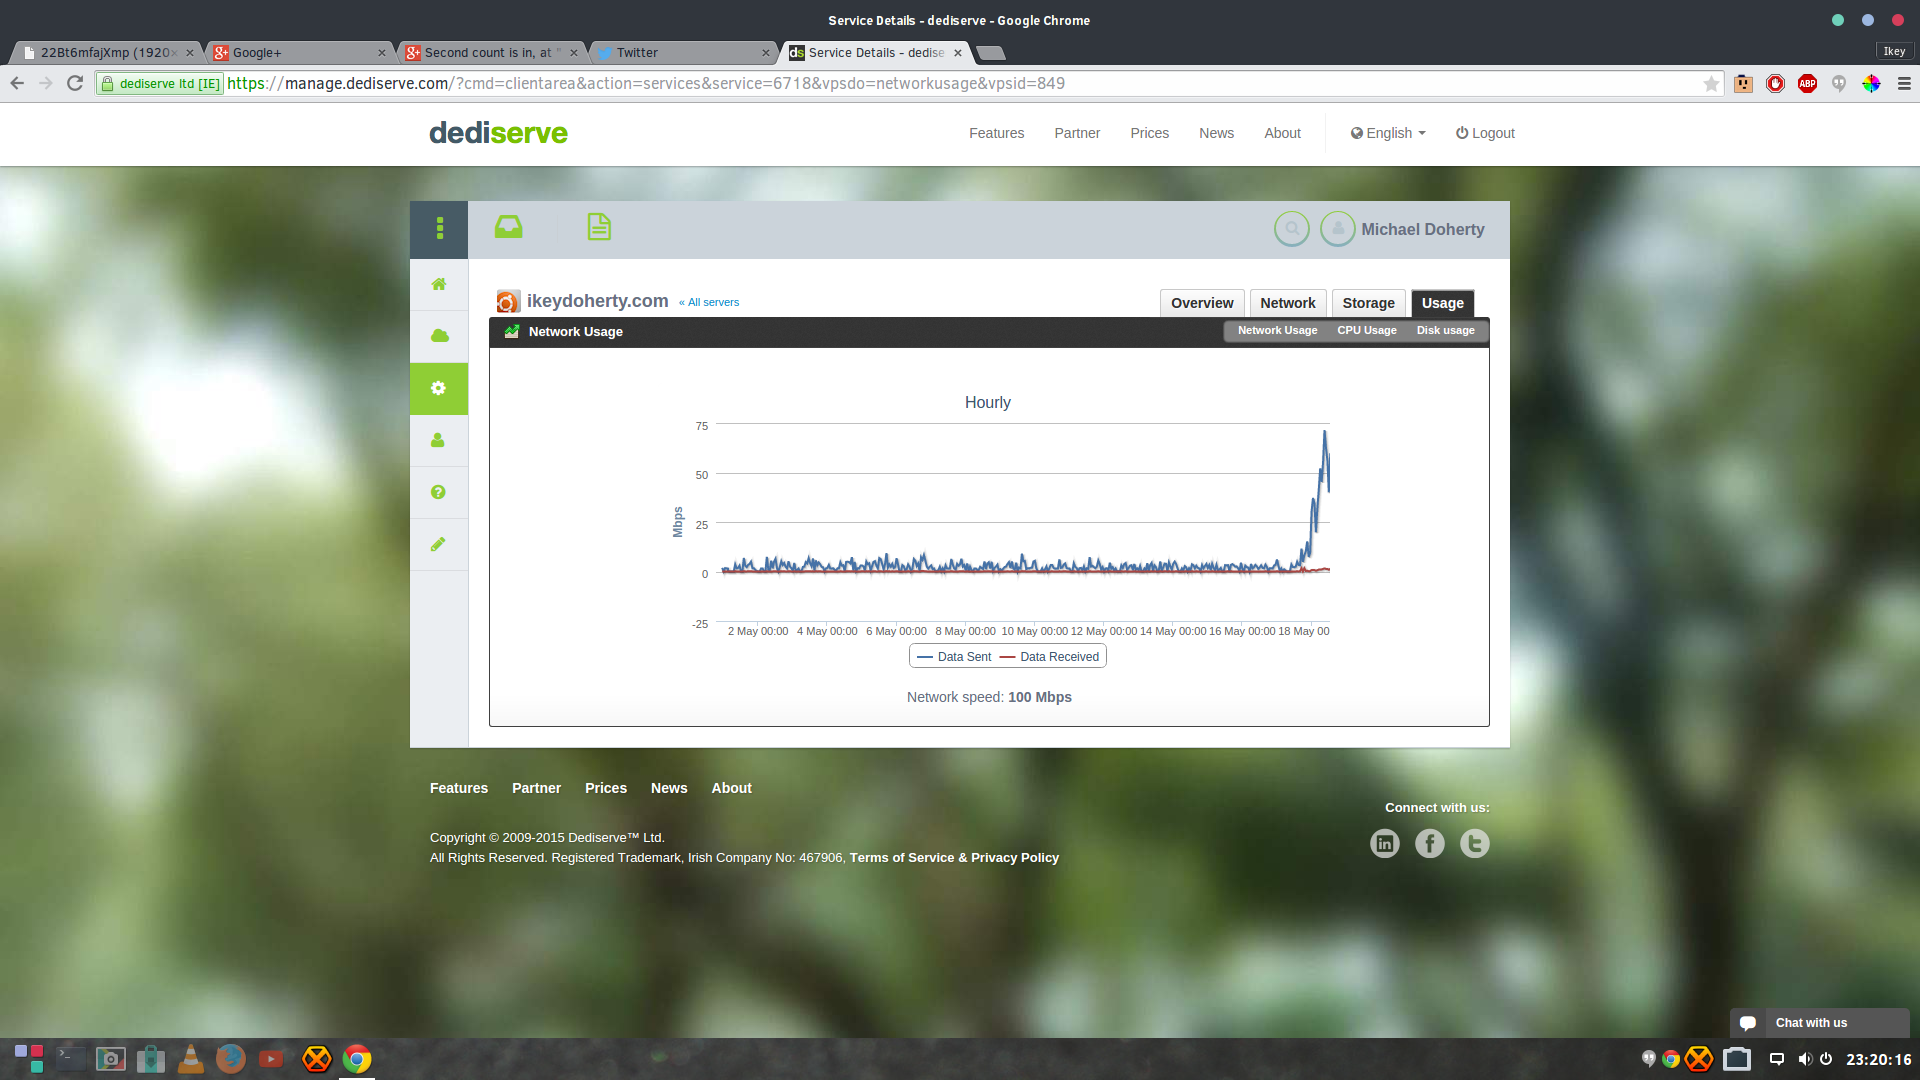Open the user profile icon in sidebar
Viewport: 1920px width, 1080px height.
click(438, 440)
